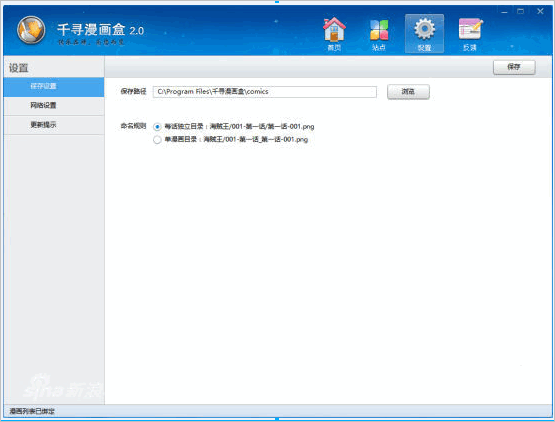Switch to the 更新提示 sidebar tab

[x=54, y=125]
